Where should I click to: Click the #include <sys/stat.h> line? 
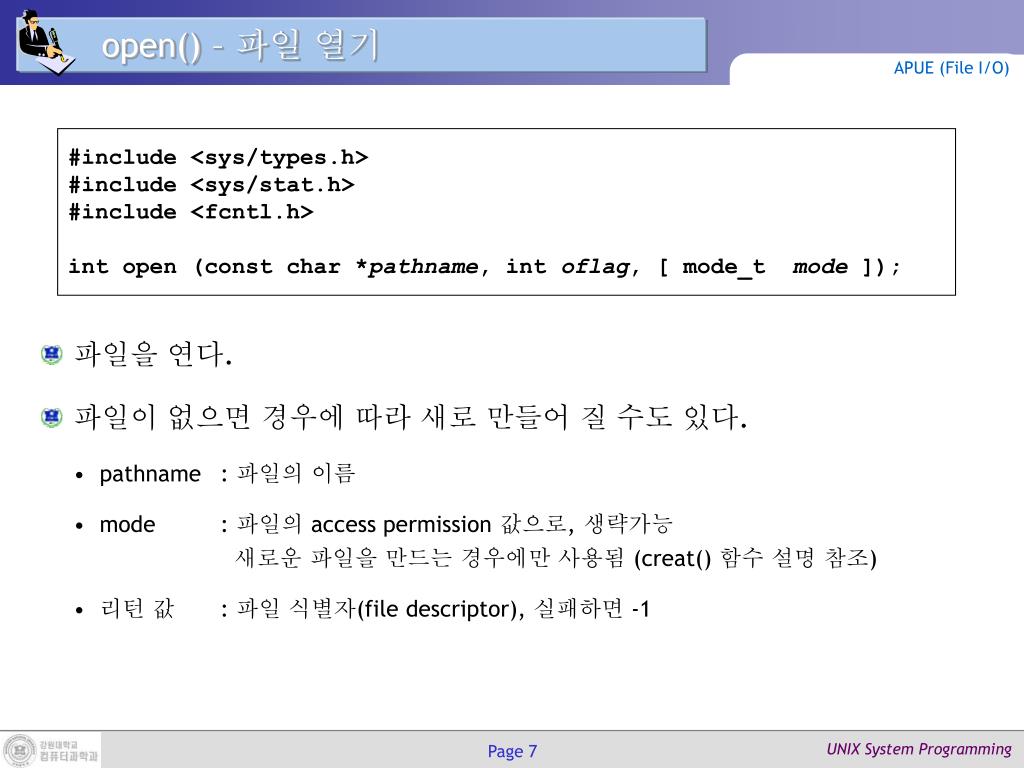(x=212, y=185)
